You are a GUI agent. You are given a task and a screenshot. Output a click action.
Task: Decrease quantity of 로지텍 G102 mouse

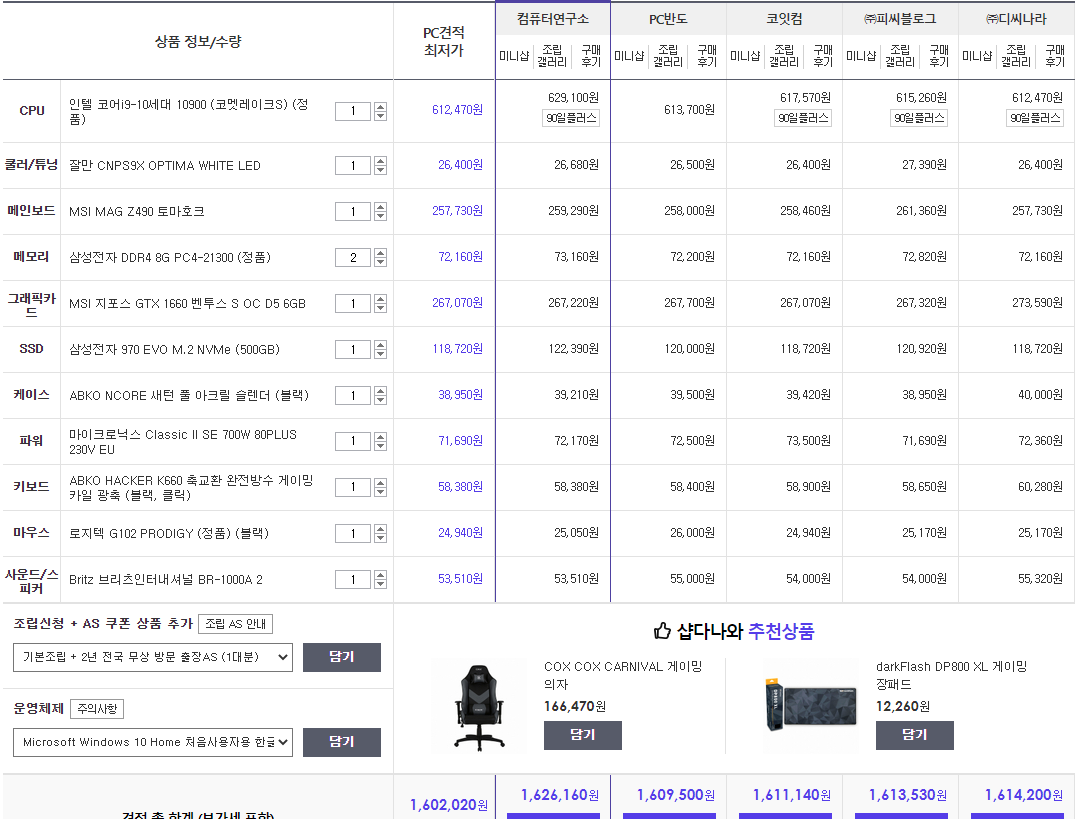(381, 538)
